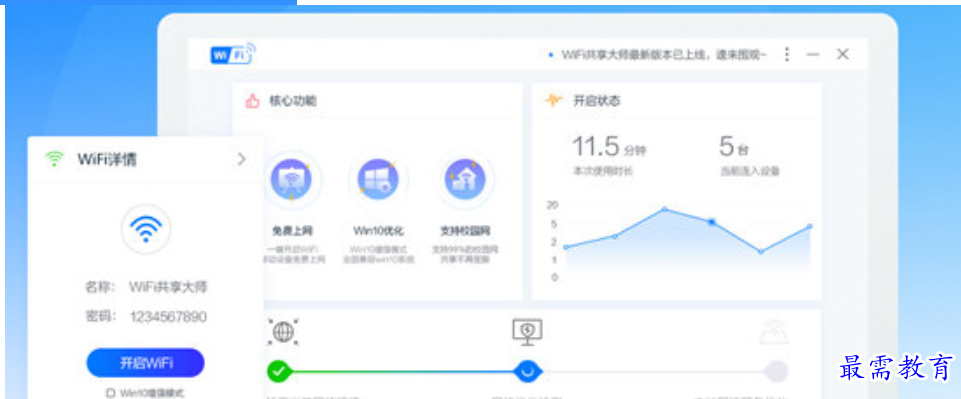The image size is (961, 399).
Task: Enable the Win10增强模式 checkbox
Action: [111, 393]
